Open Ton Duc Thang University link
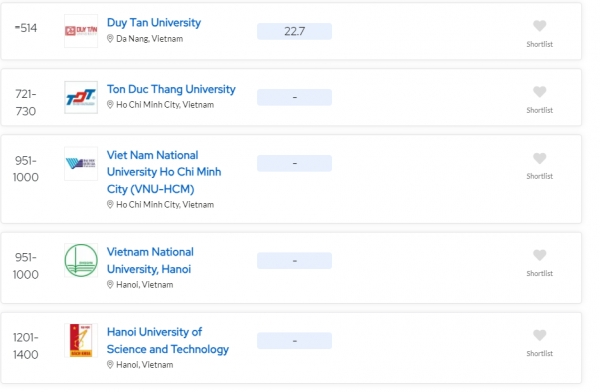The image size is (600, 392). [171, 89]
